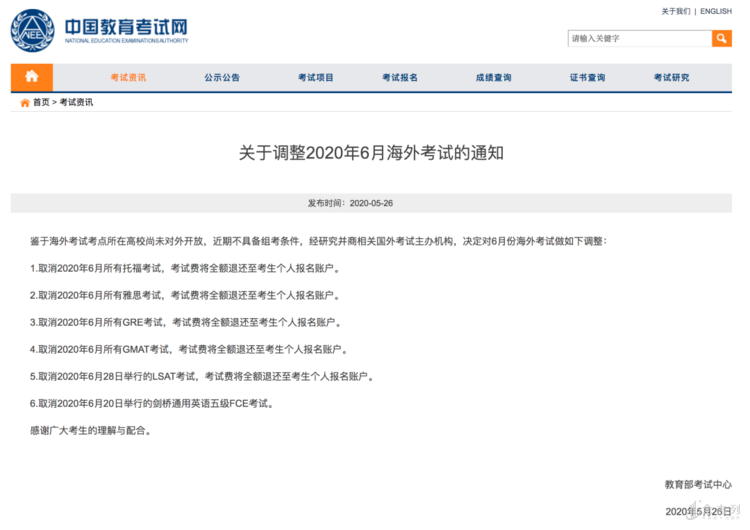
Task: Select 公示公告 in the navigation bar
Action: coord(222,77)
